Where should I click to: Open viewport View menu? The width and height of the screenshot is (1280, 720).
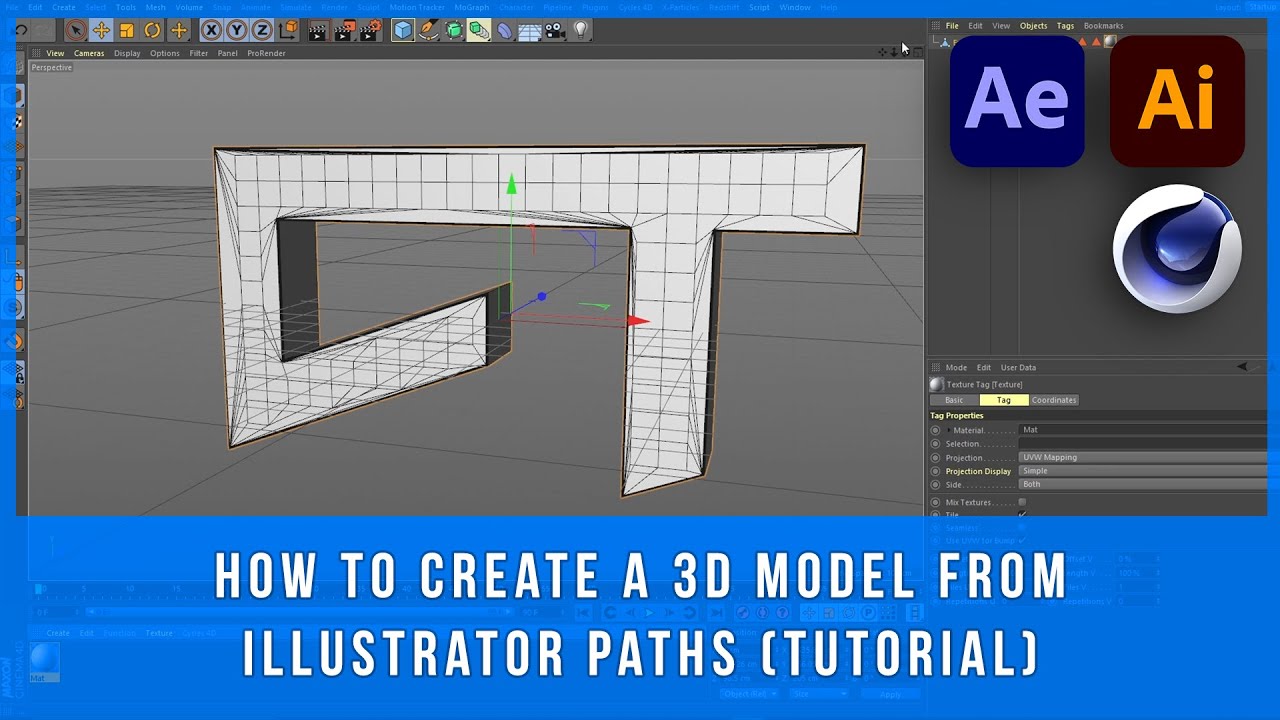[55, 53]
